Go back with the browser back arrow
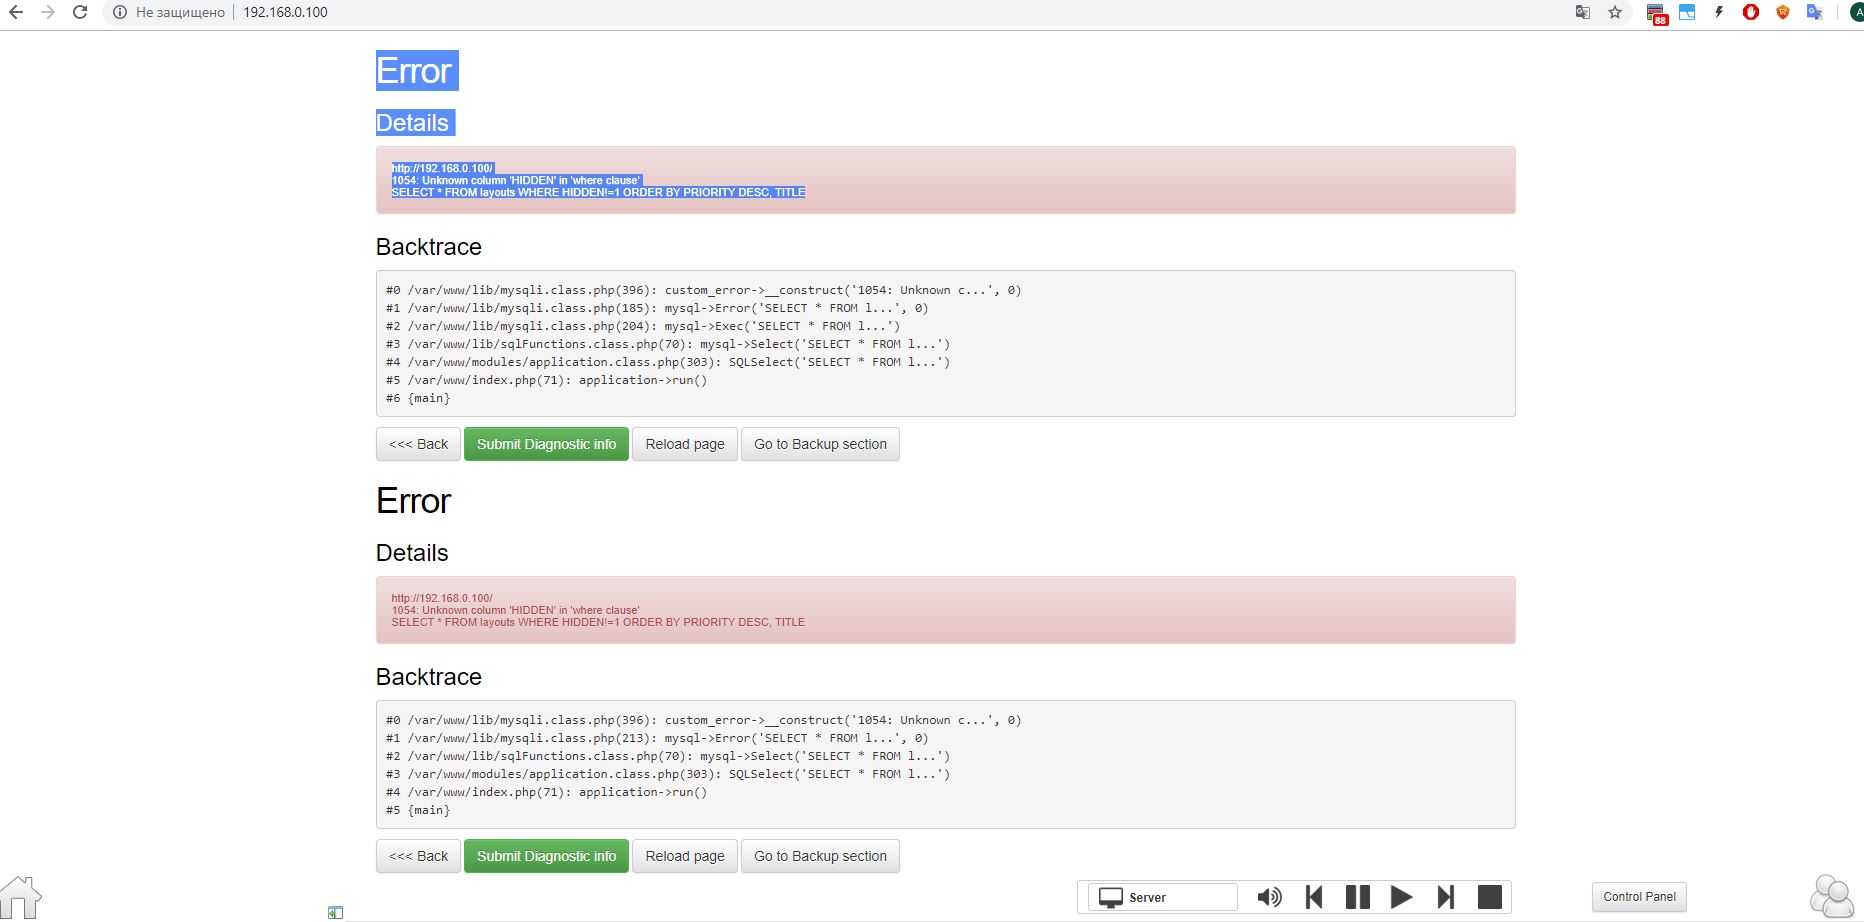 [x=16, y=13]
